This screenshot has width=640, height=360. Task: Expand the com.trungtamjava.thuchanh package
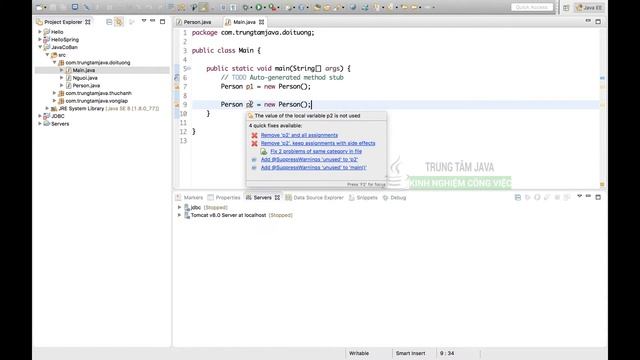click(x=55, y=93)
